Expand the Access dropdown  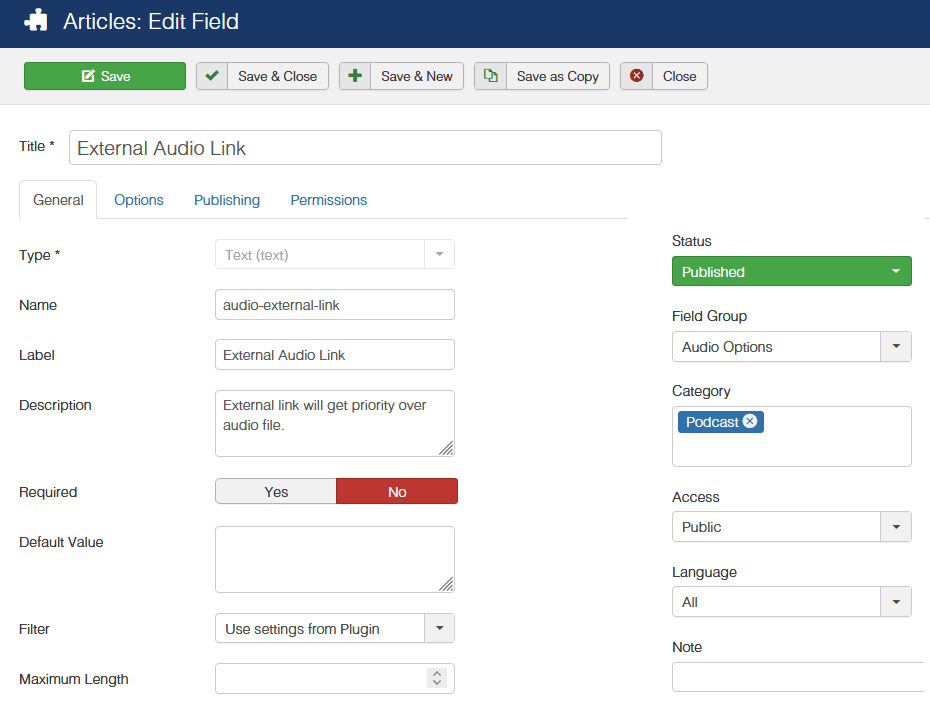[895, 527]
